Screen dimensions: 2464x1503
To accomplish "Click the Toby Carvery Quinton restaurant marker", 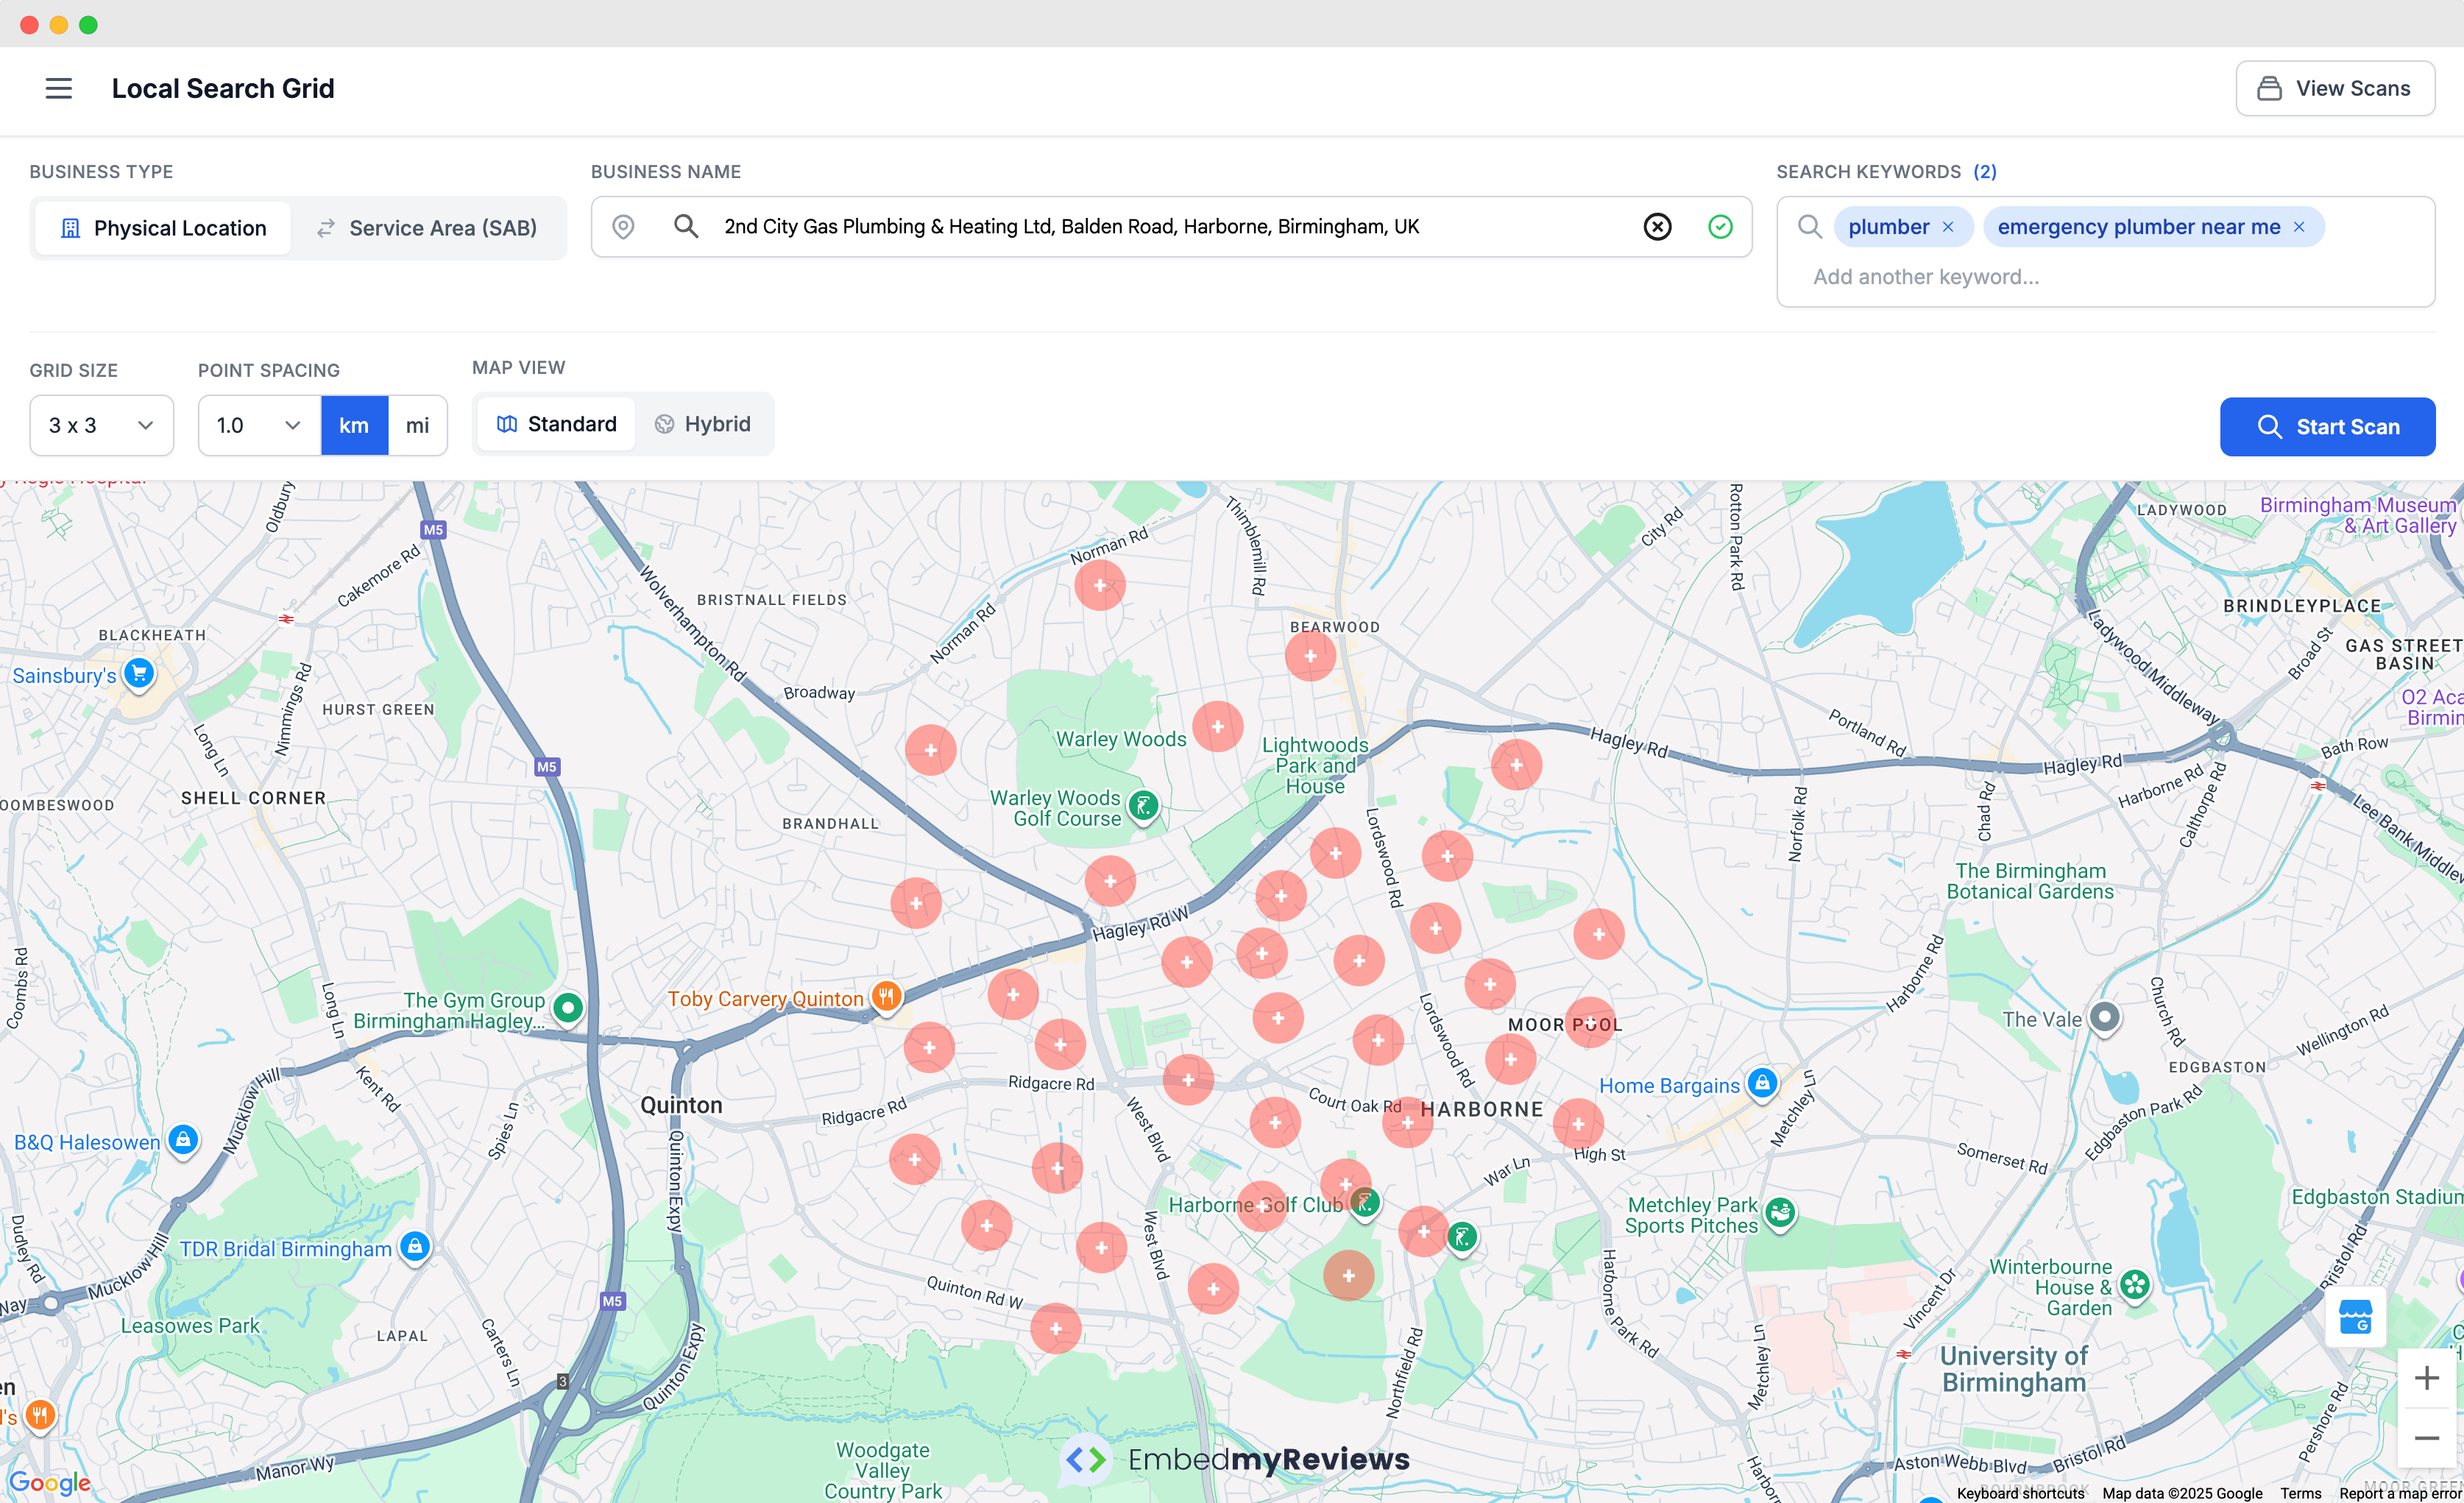I will coord(886,997).
